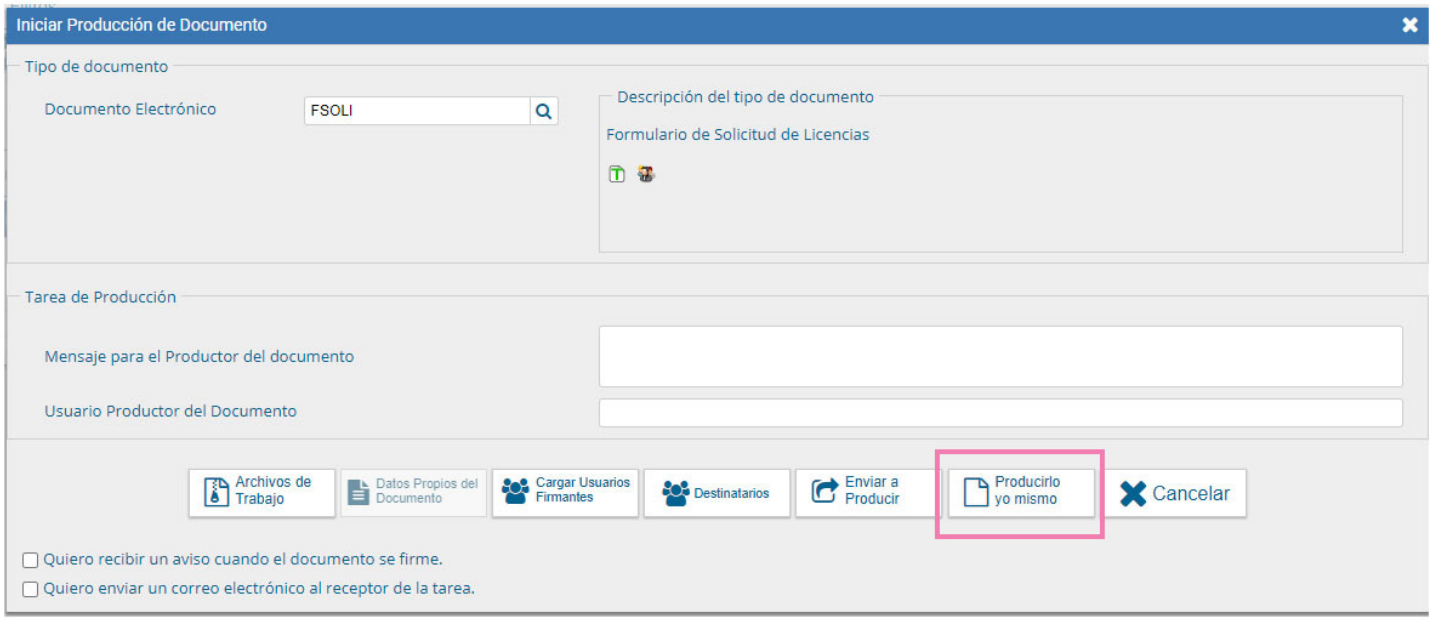This screenshot has width=1433, height=622.
Task: Click the Cancelar button
Action: pos(1175,493)
